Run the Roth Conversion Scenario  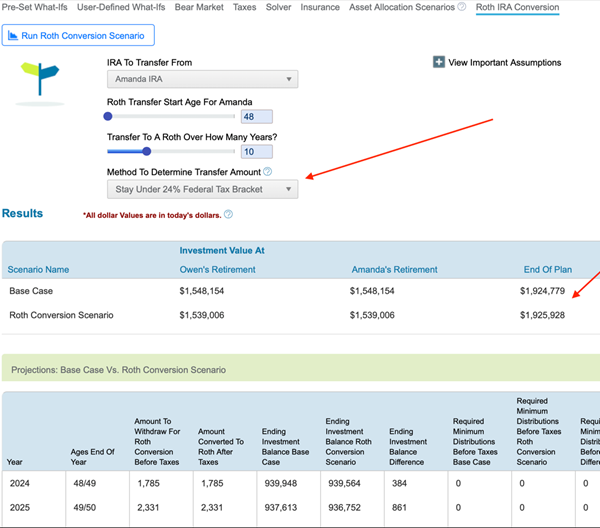point(79,36)
